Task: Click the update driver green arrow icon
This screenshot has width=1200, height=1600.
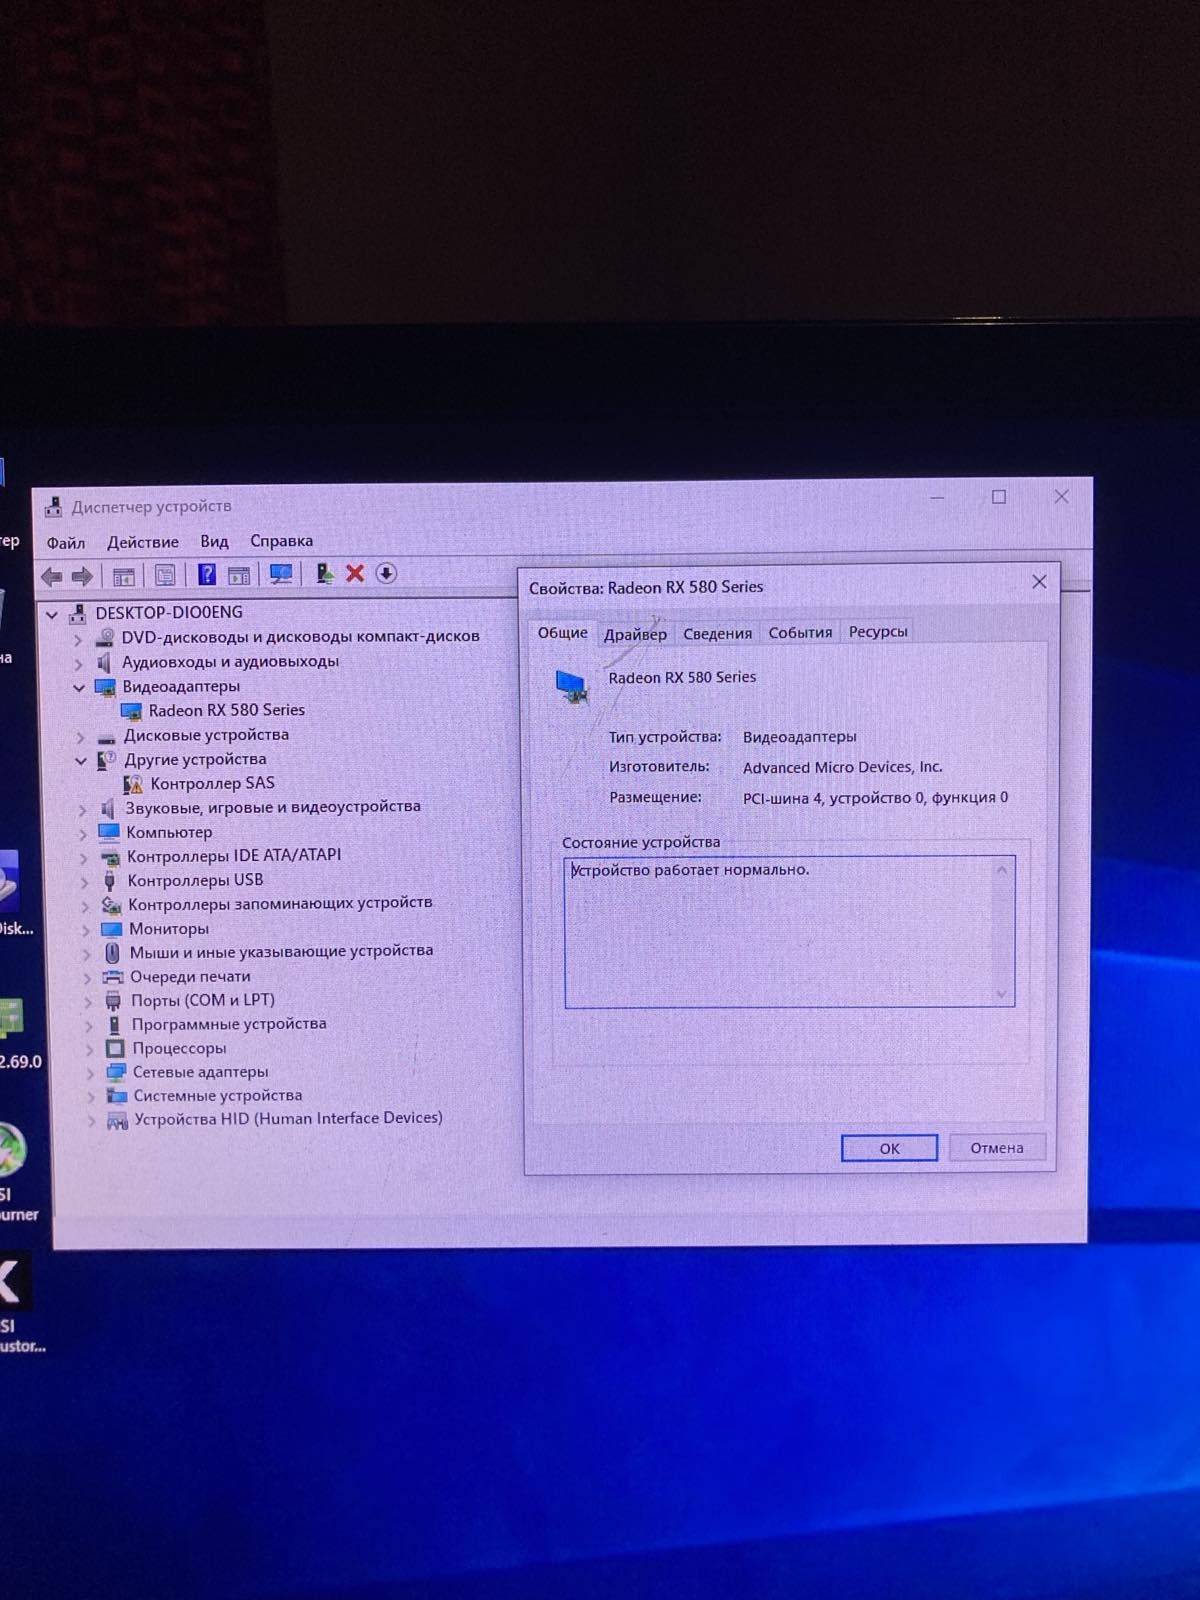Action: tap(324, 573)
